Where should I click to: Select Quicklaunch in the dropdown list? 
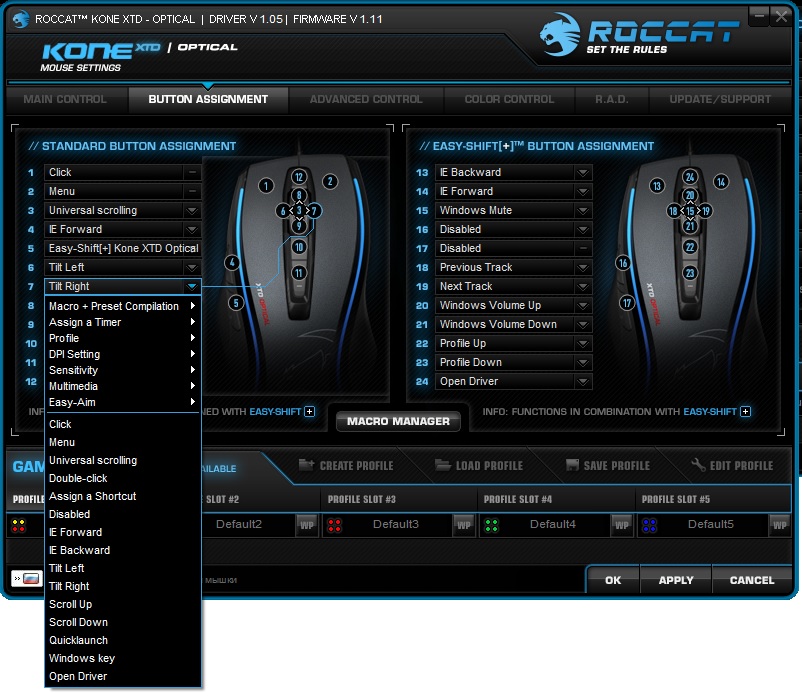pos(123,640)
